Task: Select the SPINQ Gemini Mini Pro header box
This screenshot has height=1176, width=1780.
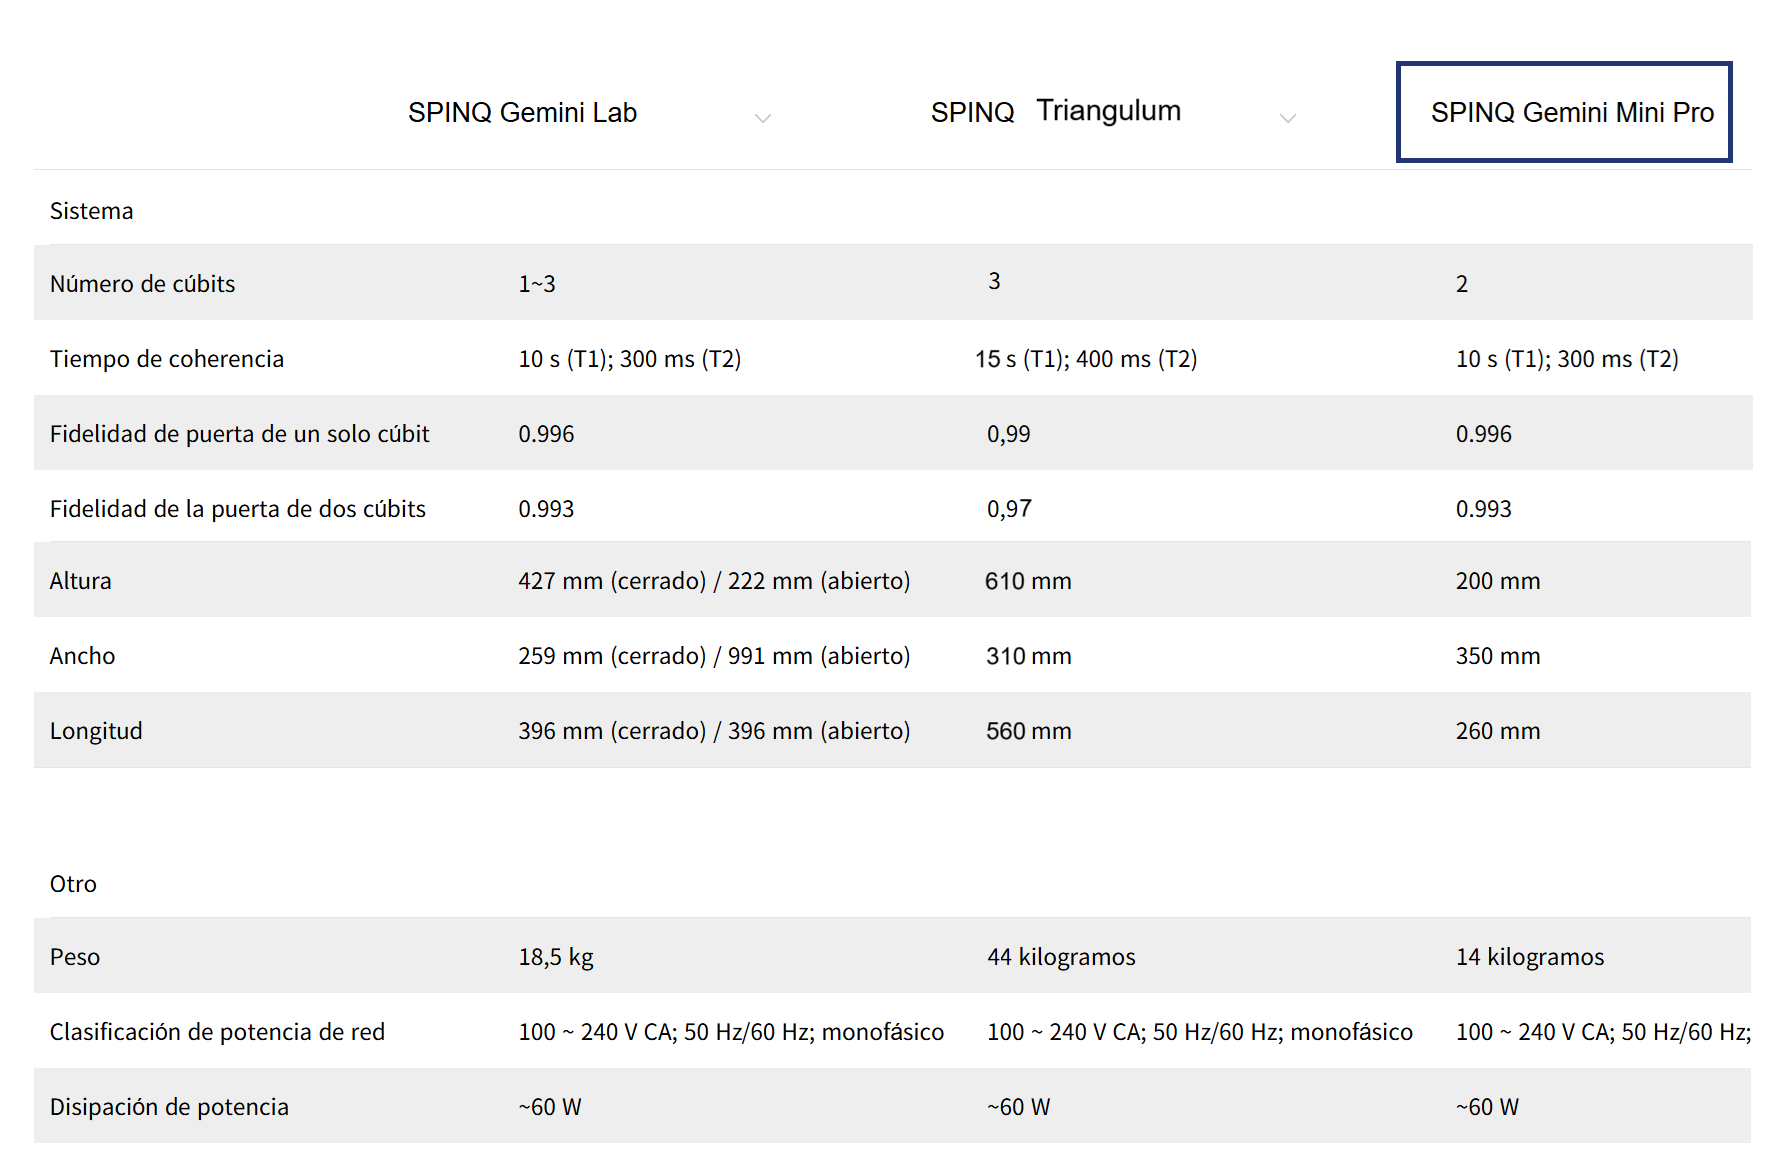Action: [1564, 112]
